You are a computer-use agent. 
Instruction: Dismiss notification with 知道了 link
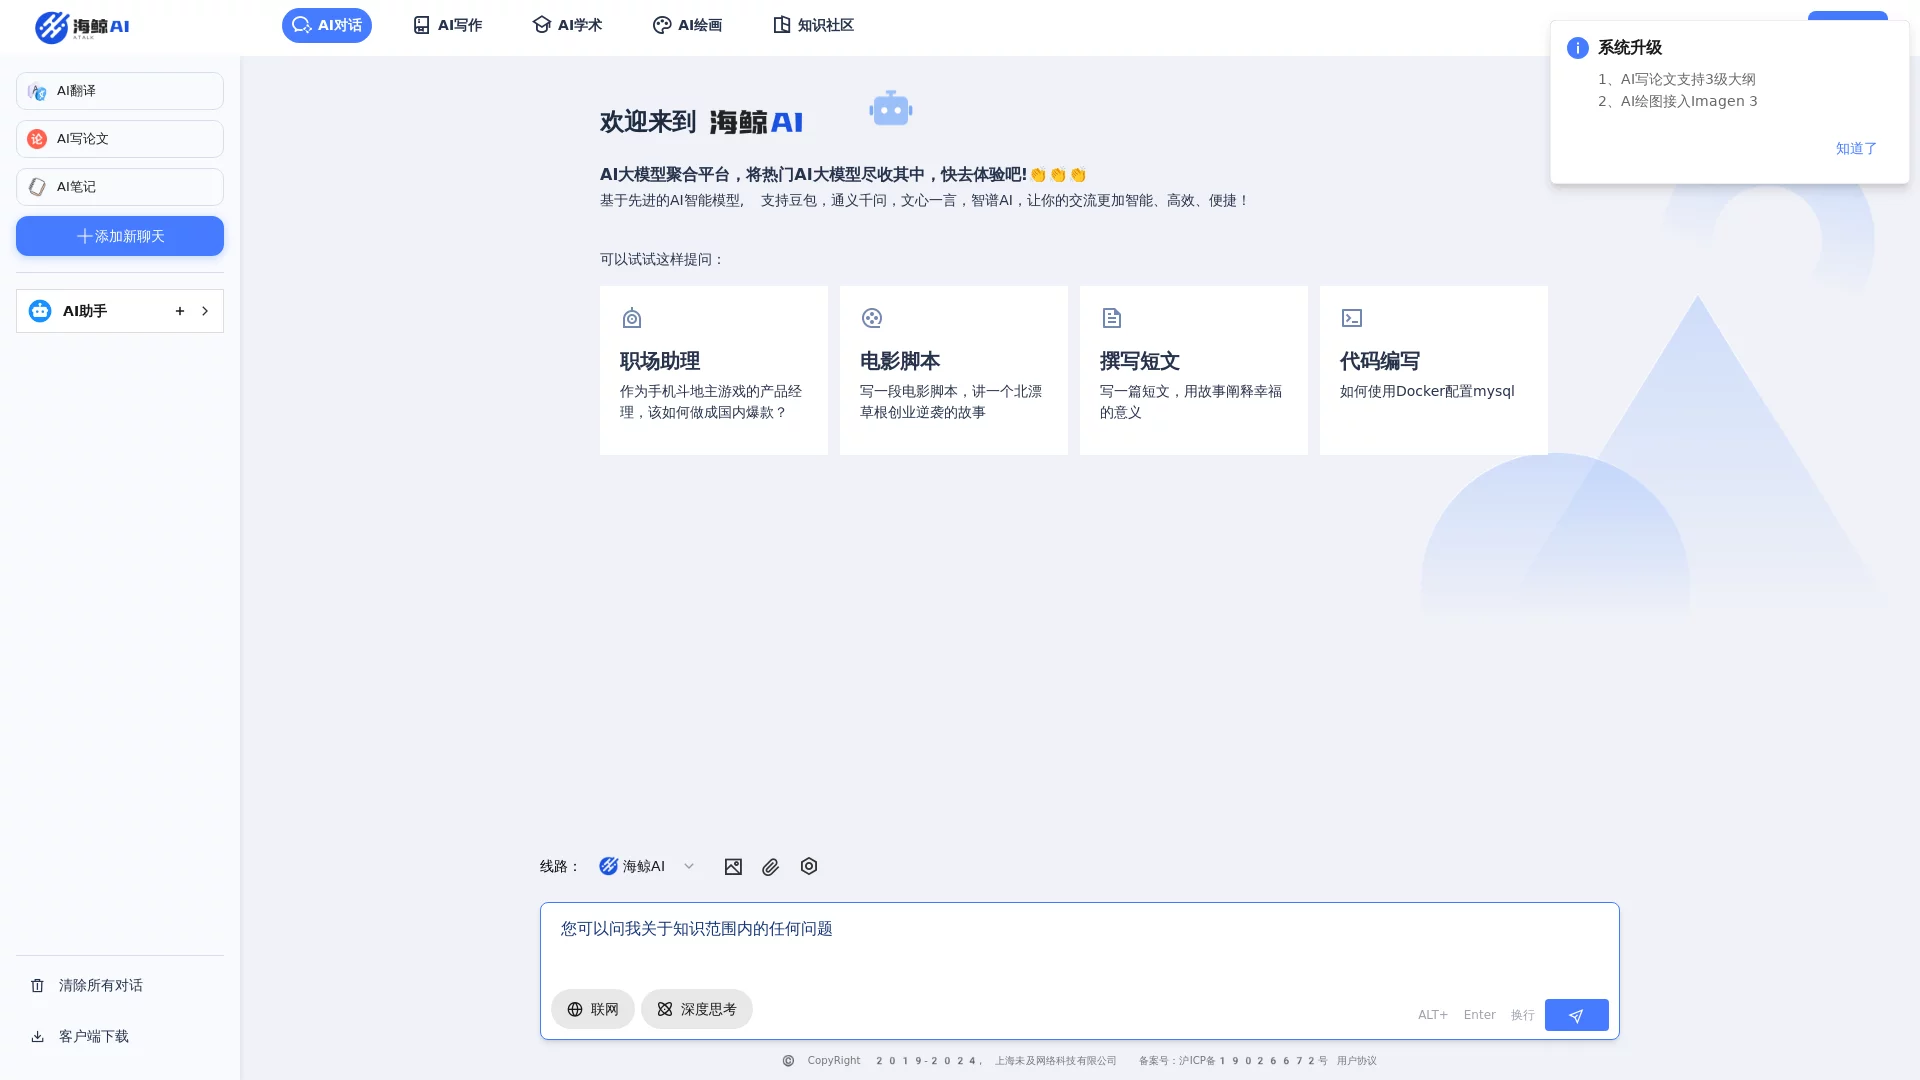click(x=1856, y=148)
